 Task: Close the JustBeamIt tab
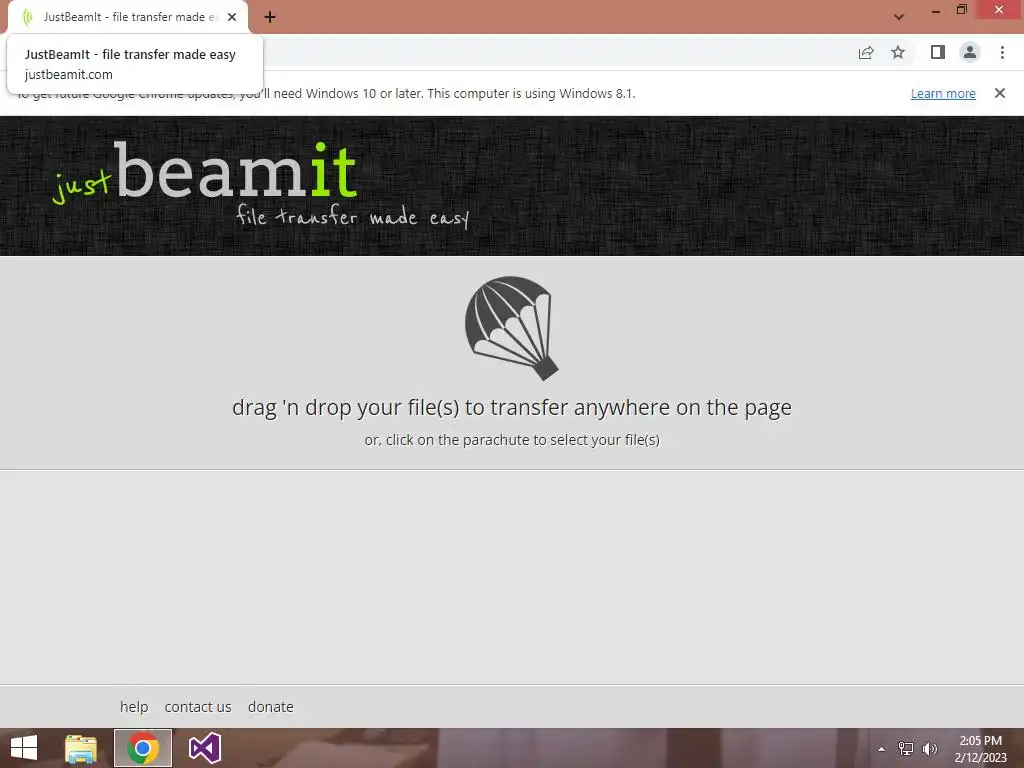pyautogui.click(x=232, y=17)
